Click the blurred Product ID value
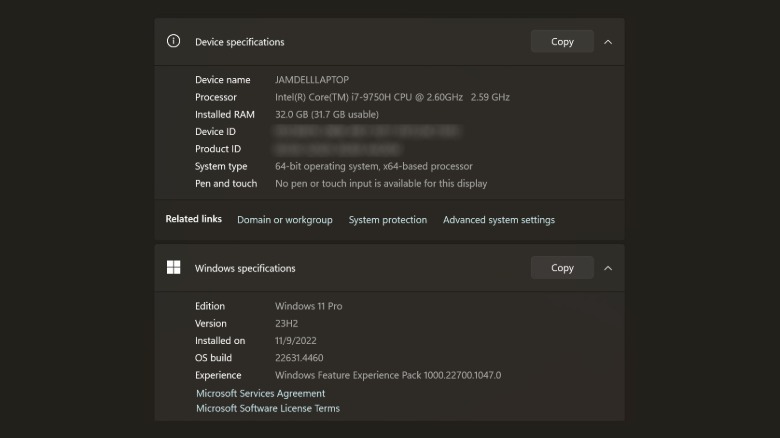 [338, 149]
